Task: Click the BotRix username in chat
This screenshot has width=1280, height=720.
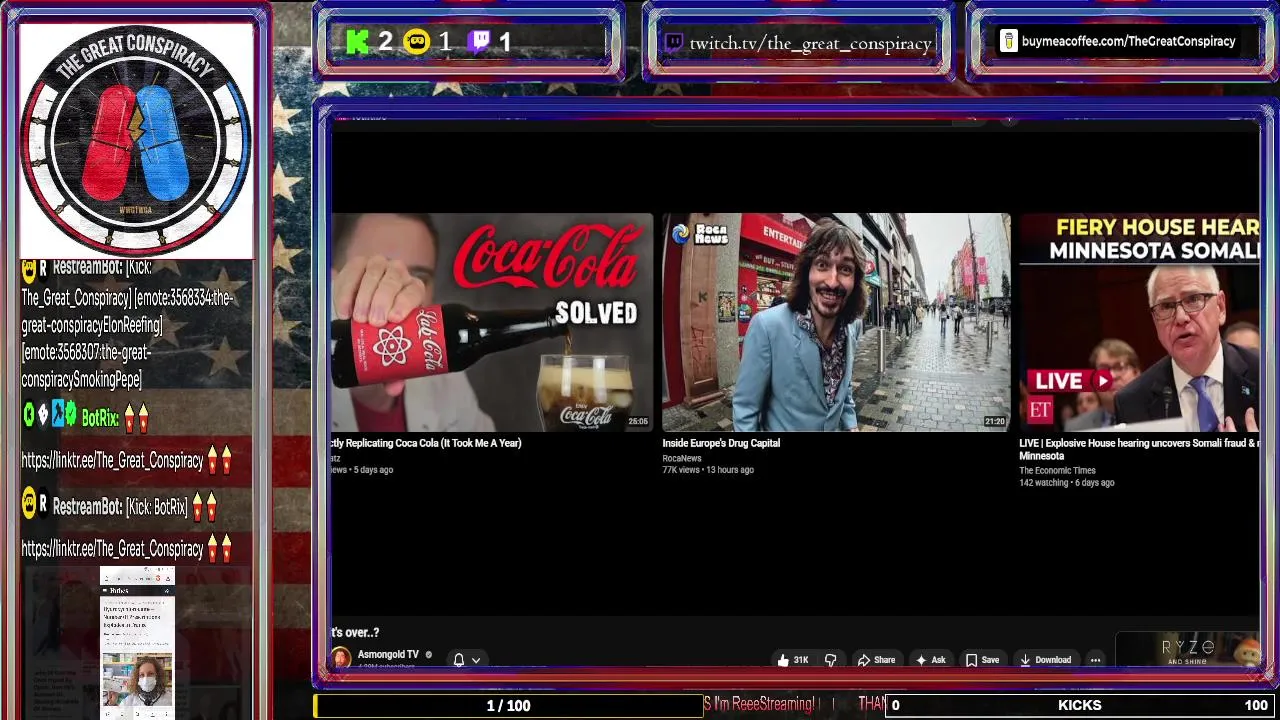Action: point(100,419)
